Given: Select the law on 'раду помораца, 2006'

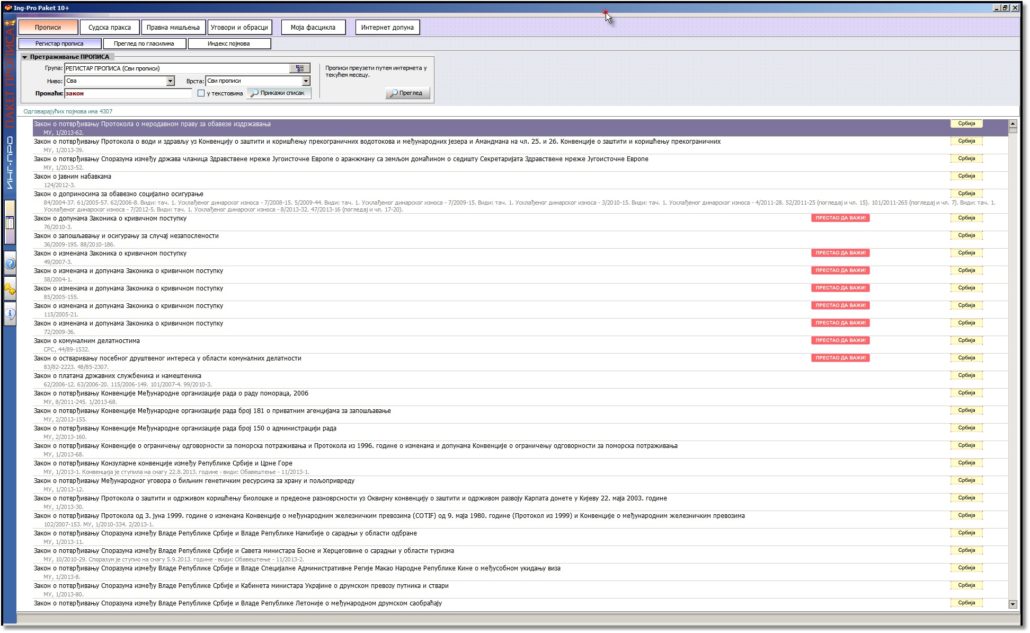Looking at the screenshot, I should (x=520, y=397).
